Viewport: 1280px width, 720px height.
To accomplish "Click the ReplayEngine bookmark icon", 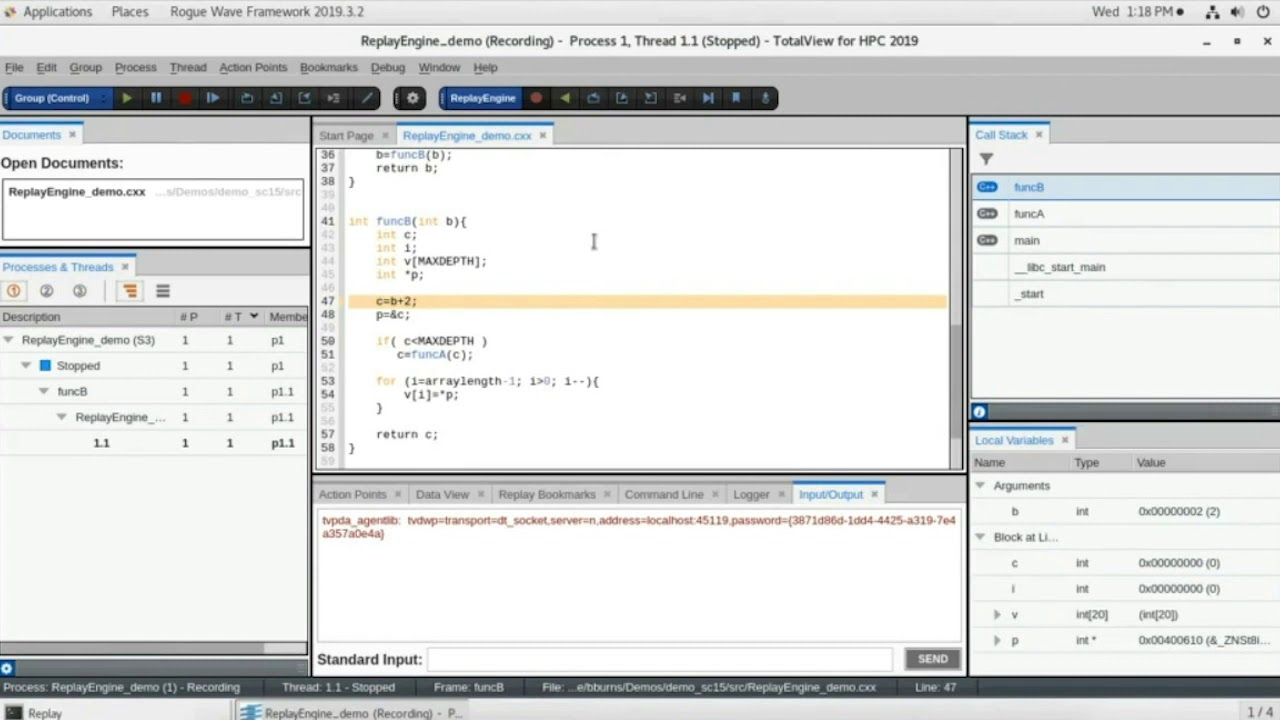I will [736, 98].
